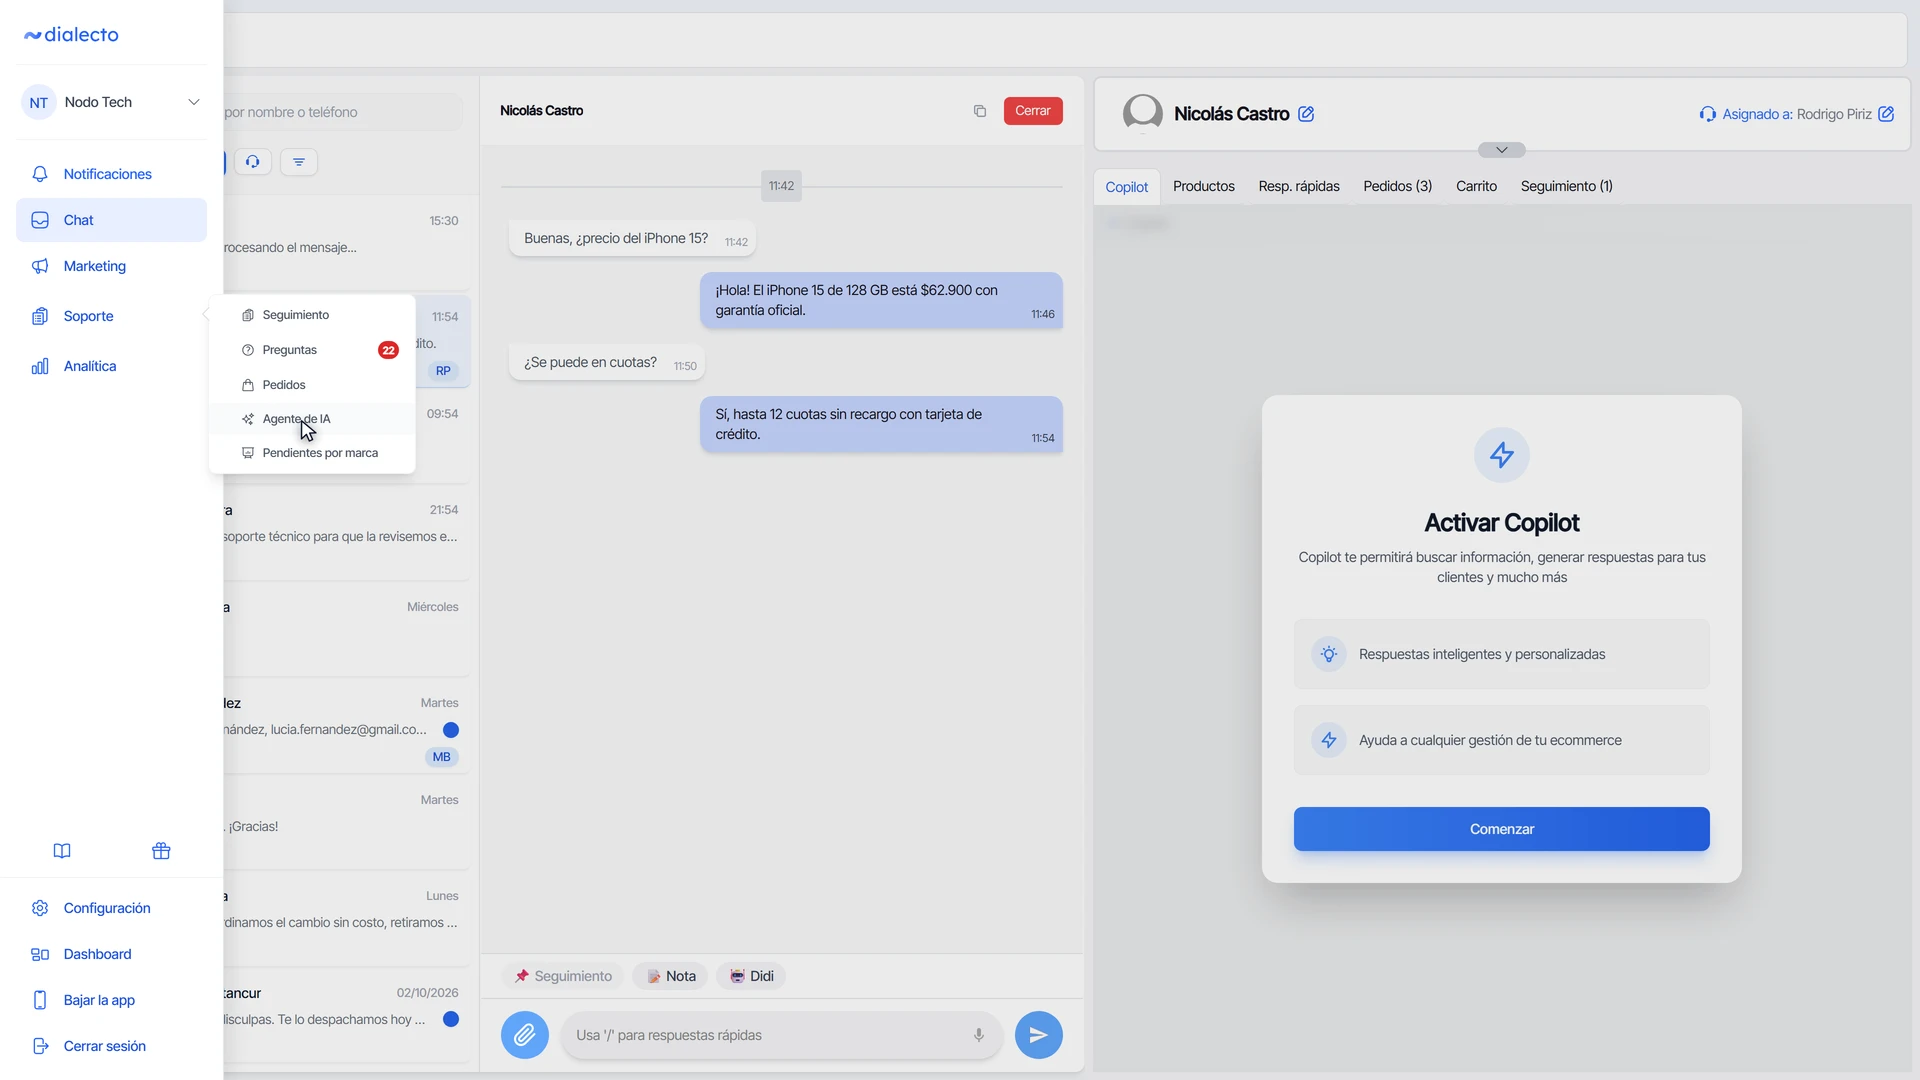This screenshot has height=1080, width=1920.
Task: Expand the contact details chevron
Action: click(x=1502, y=150)
